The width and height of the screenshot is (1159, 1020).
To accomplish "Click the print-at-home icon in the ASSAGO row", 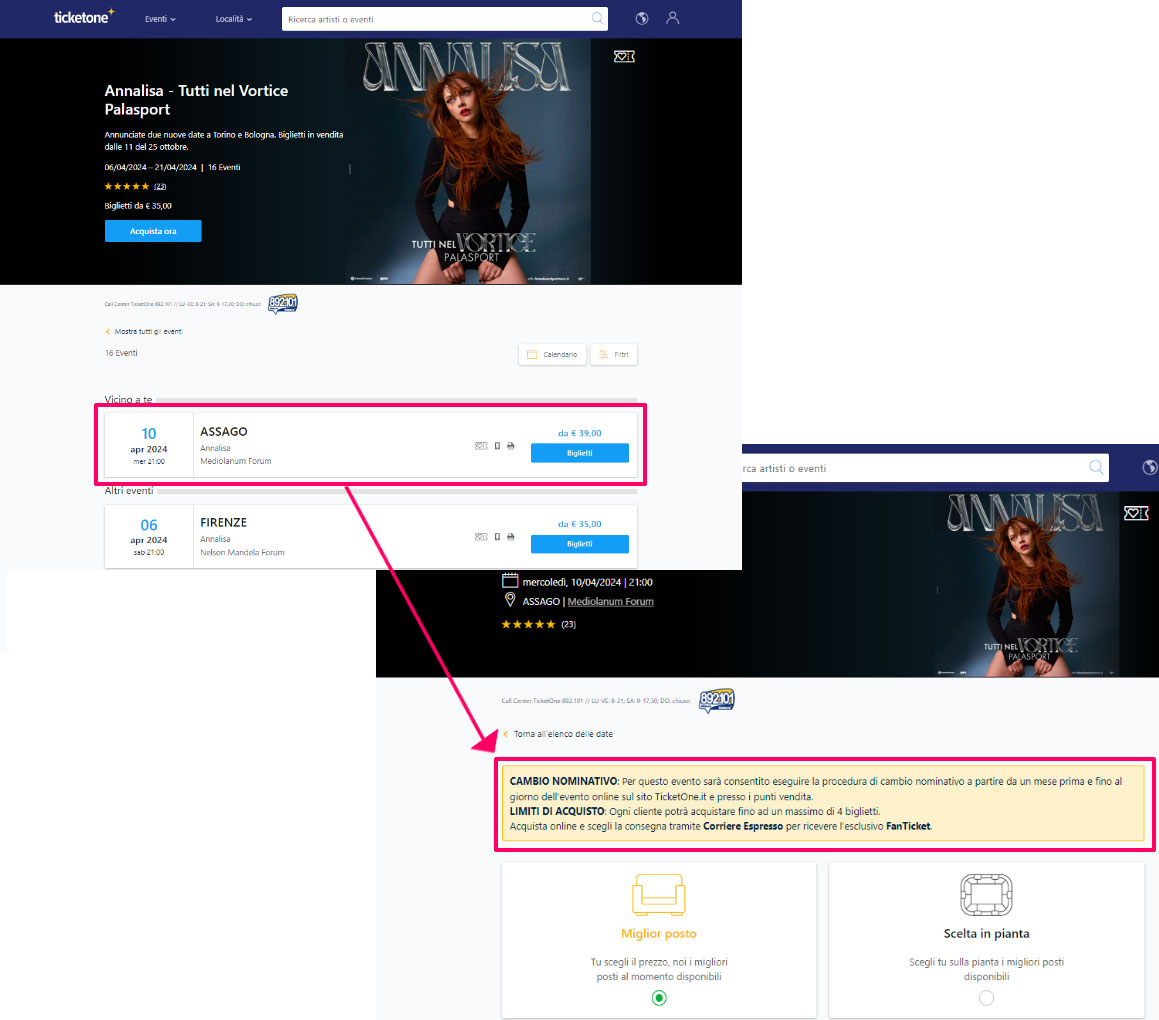I will [x=511, y=446].
